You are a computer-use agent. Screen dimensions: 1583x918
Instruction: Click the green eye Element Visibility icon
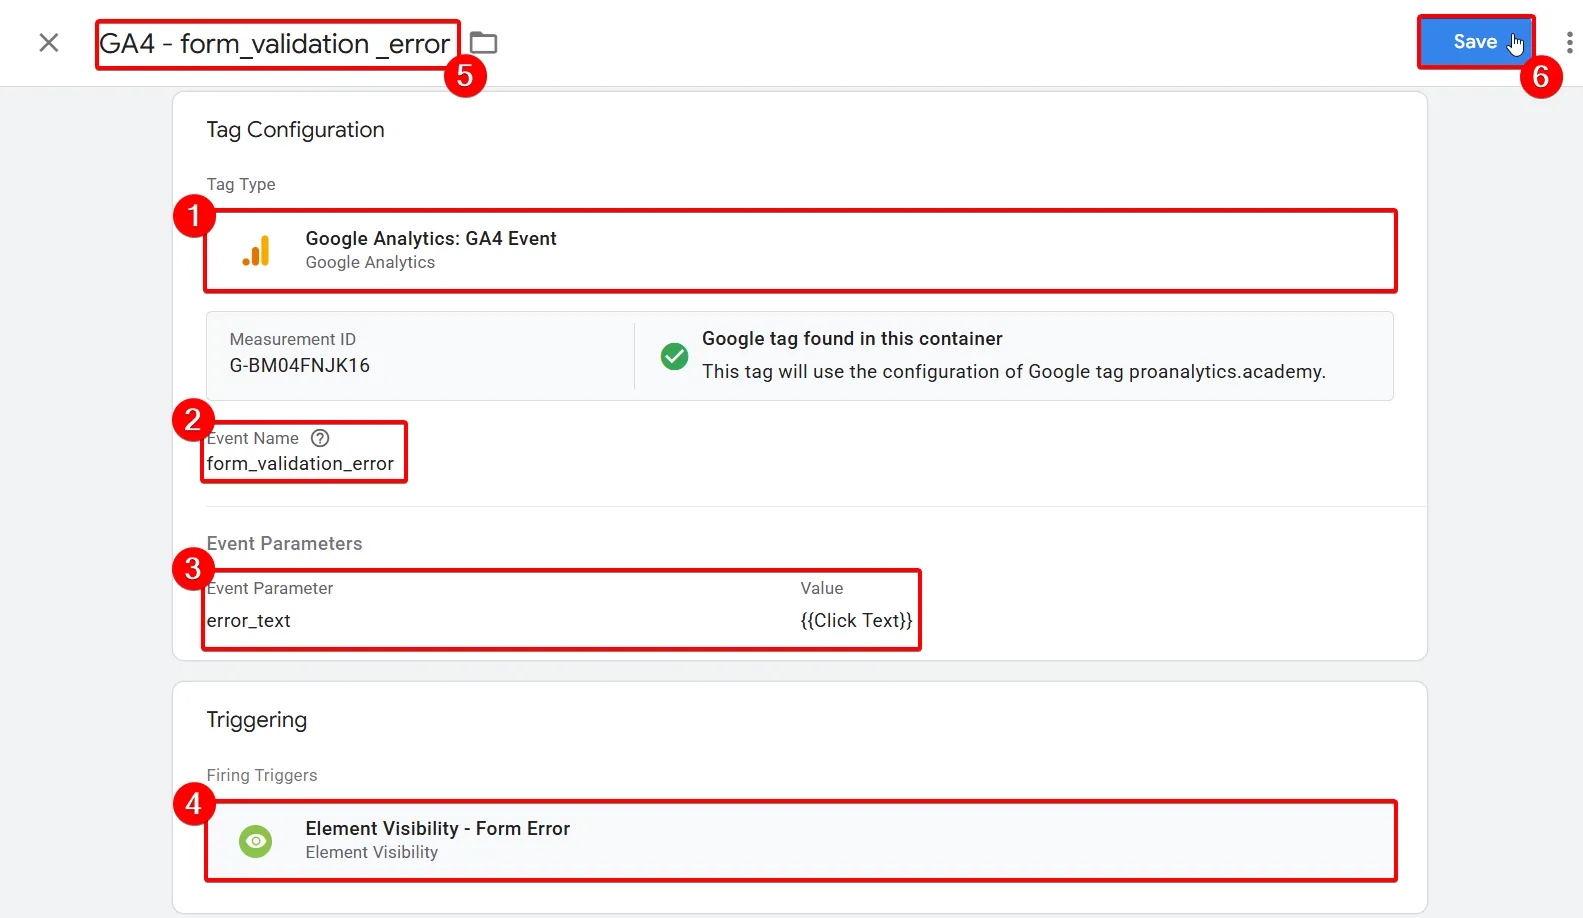256,841
